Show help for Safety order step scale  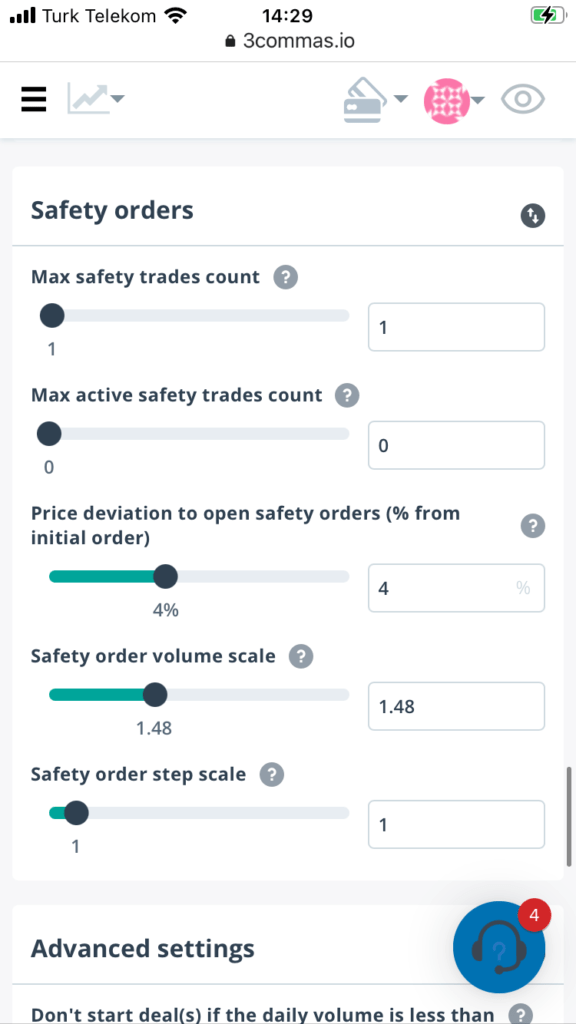pos(272,775)
